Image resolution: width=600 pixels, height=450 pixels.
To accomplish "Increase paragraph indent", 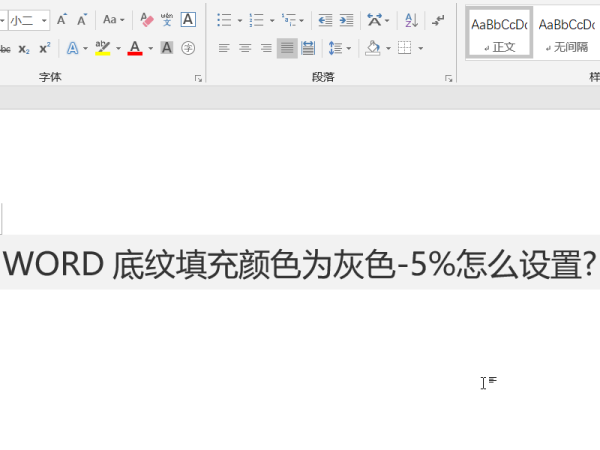I will 346,20.
